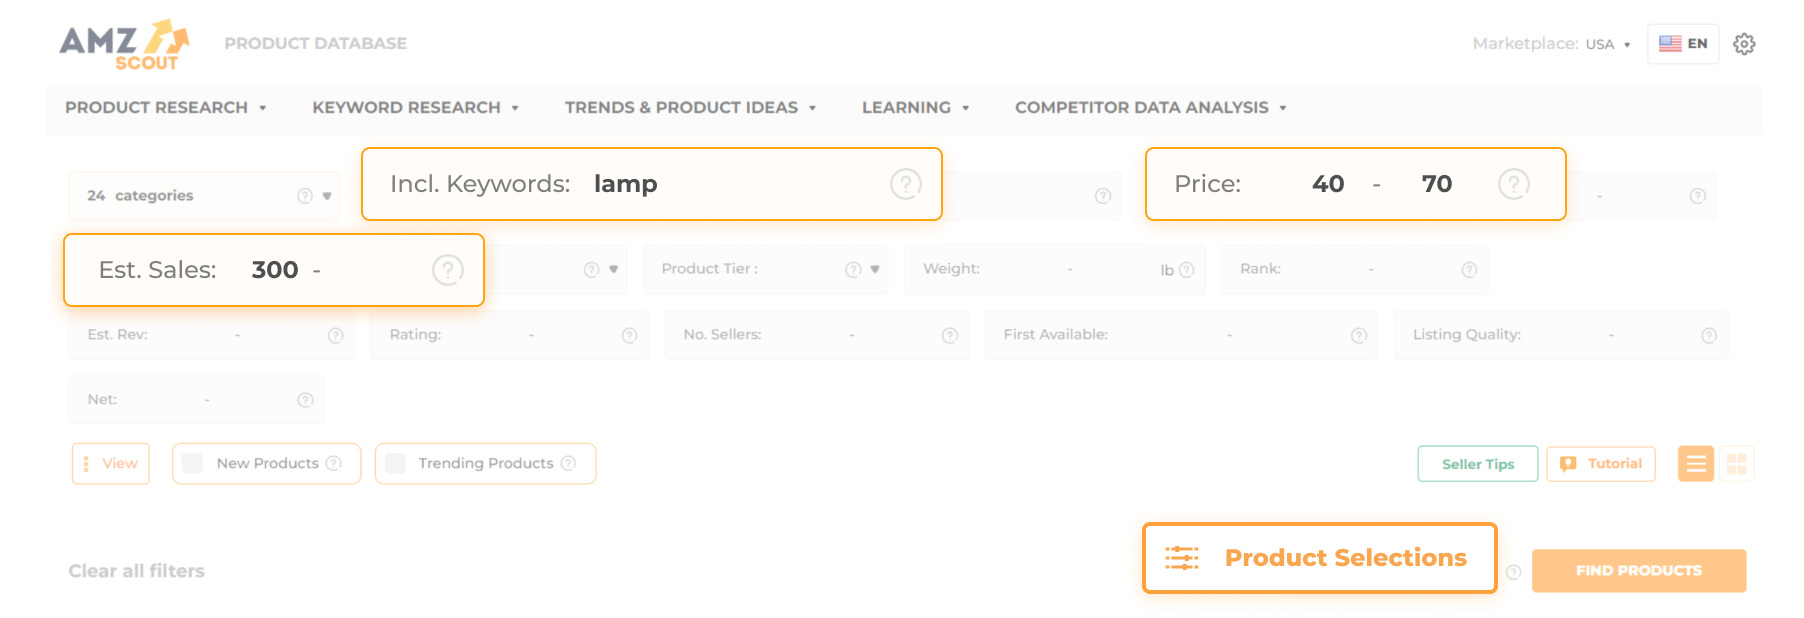Viewport: 1804px width, 618px height.
Task: Click the sliders icon inside Product Selections
Action: click(x=1181, y=558)
